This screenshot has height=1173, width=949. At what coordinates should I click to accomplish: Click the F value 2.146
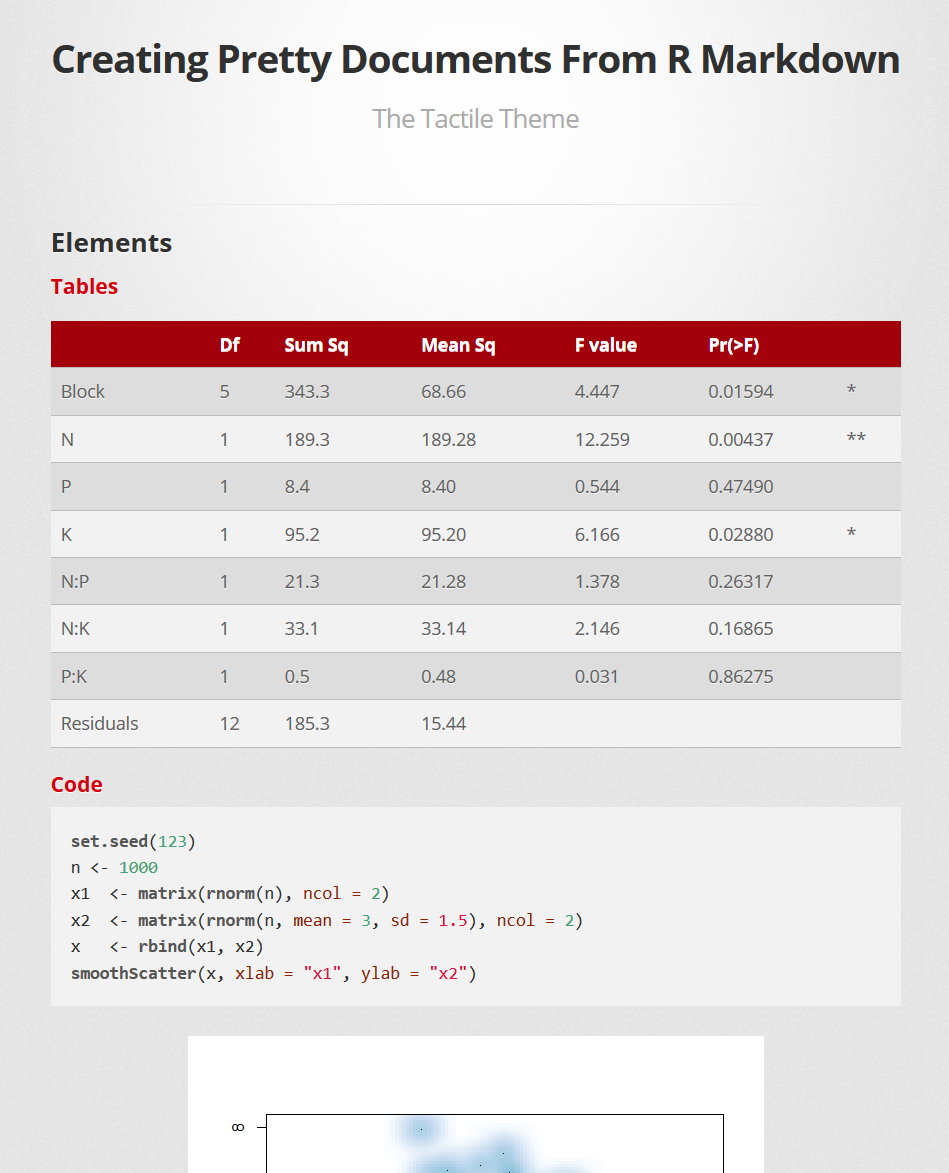click(x=597, y=628)
